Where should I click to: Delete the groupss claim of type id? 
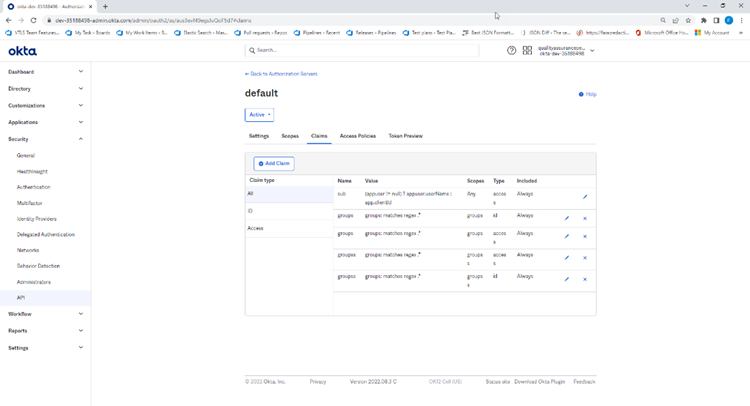(x=585, y=279)
